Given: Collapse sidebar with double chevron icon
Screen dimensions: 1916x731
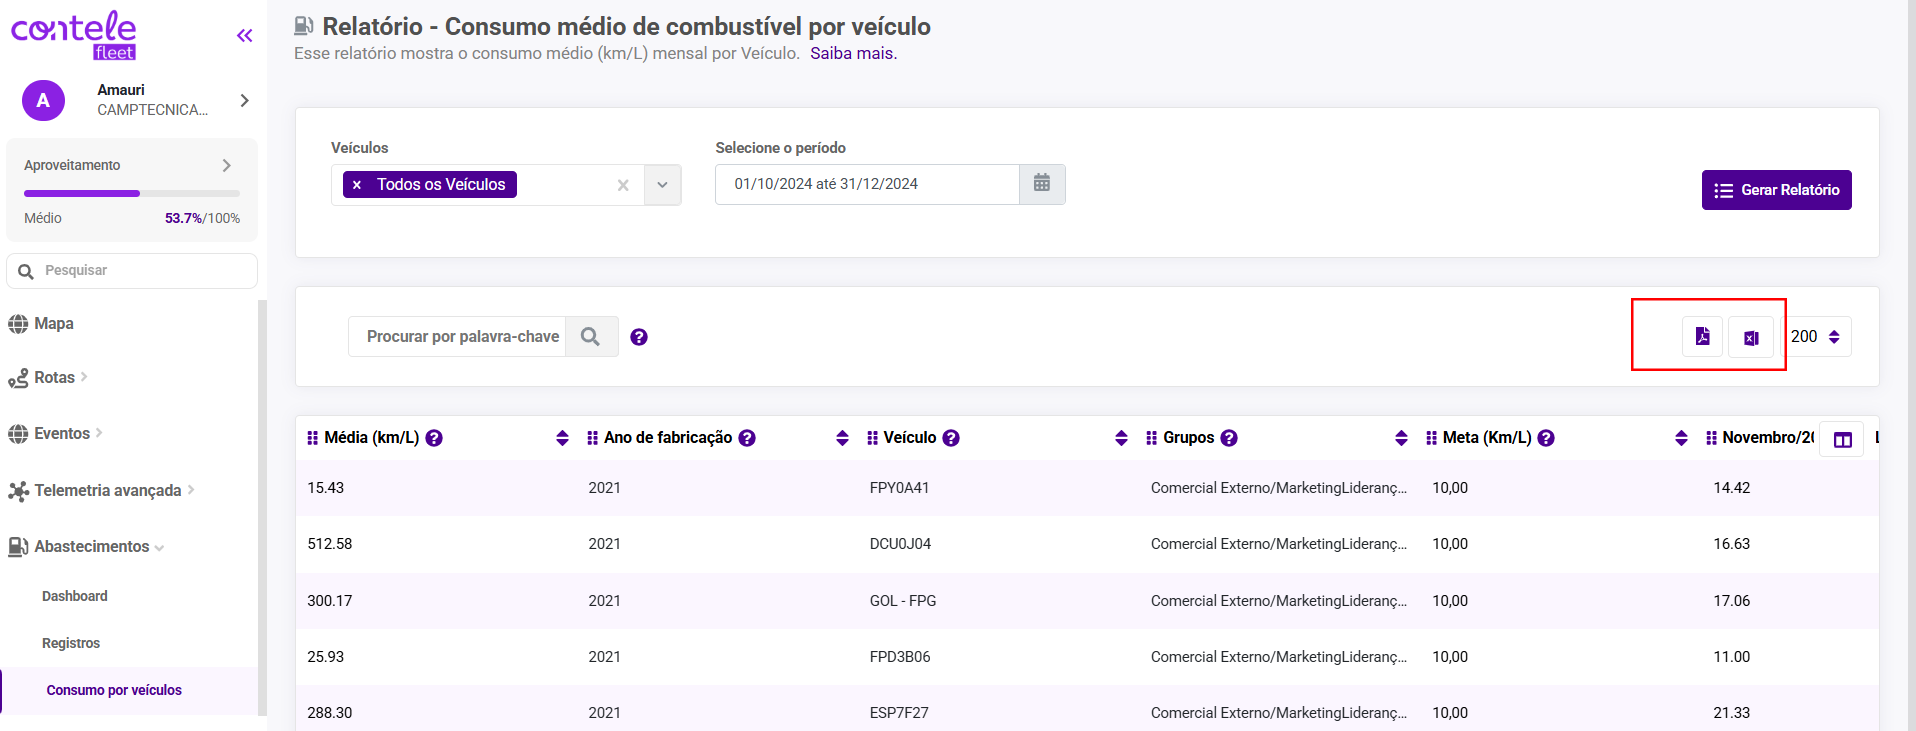Looking at the screenshot, I should (244, 36).
